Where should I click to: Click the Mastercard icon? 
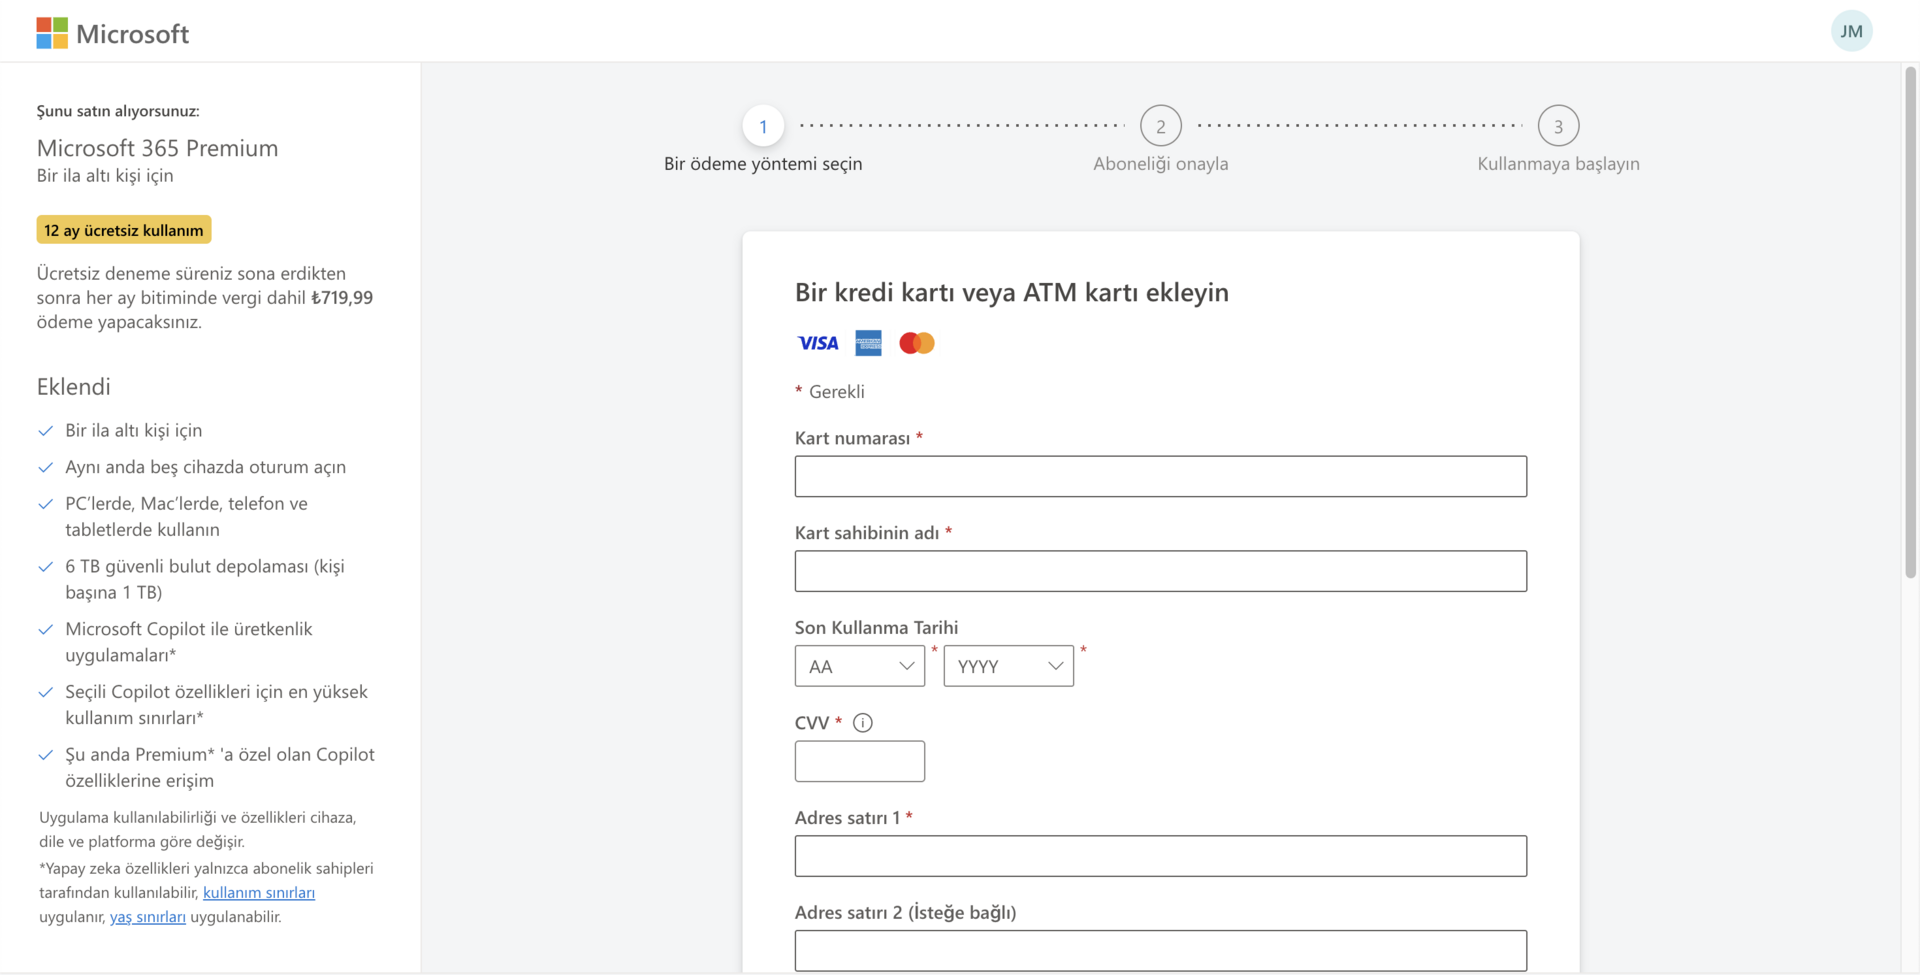(916, 343)
